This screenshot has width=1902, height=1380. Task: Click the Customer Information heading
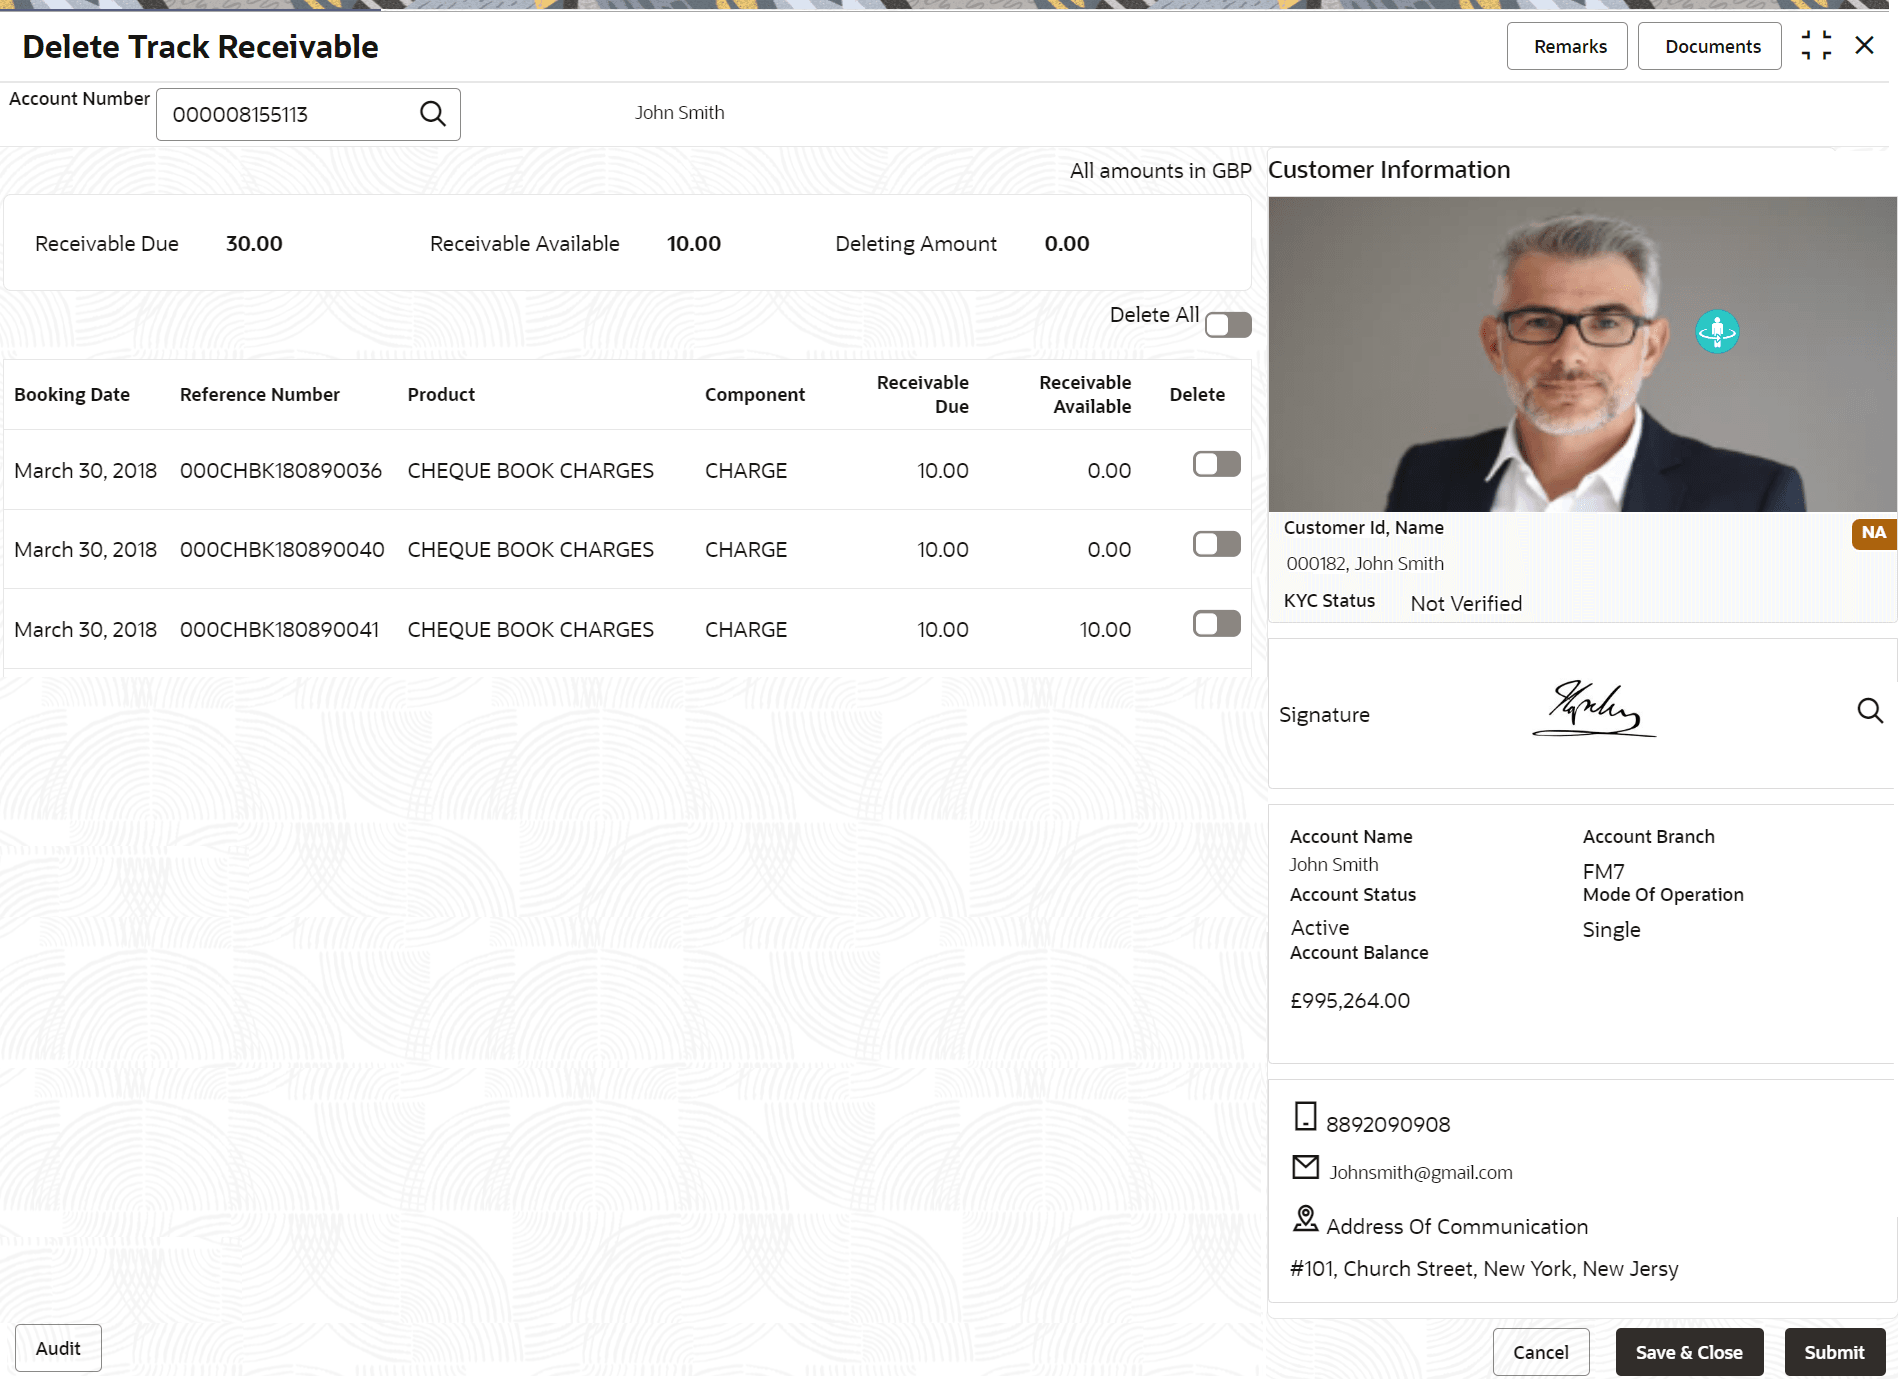click(1389, 170)
